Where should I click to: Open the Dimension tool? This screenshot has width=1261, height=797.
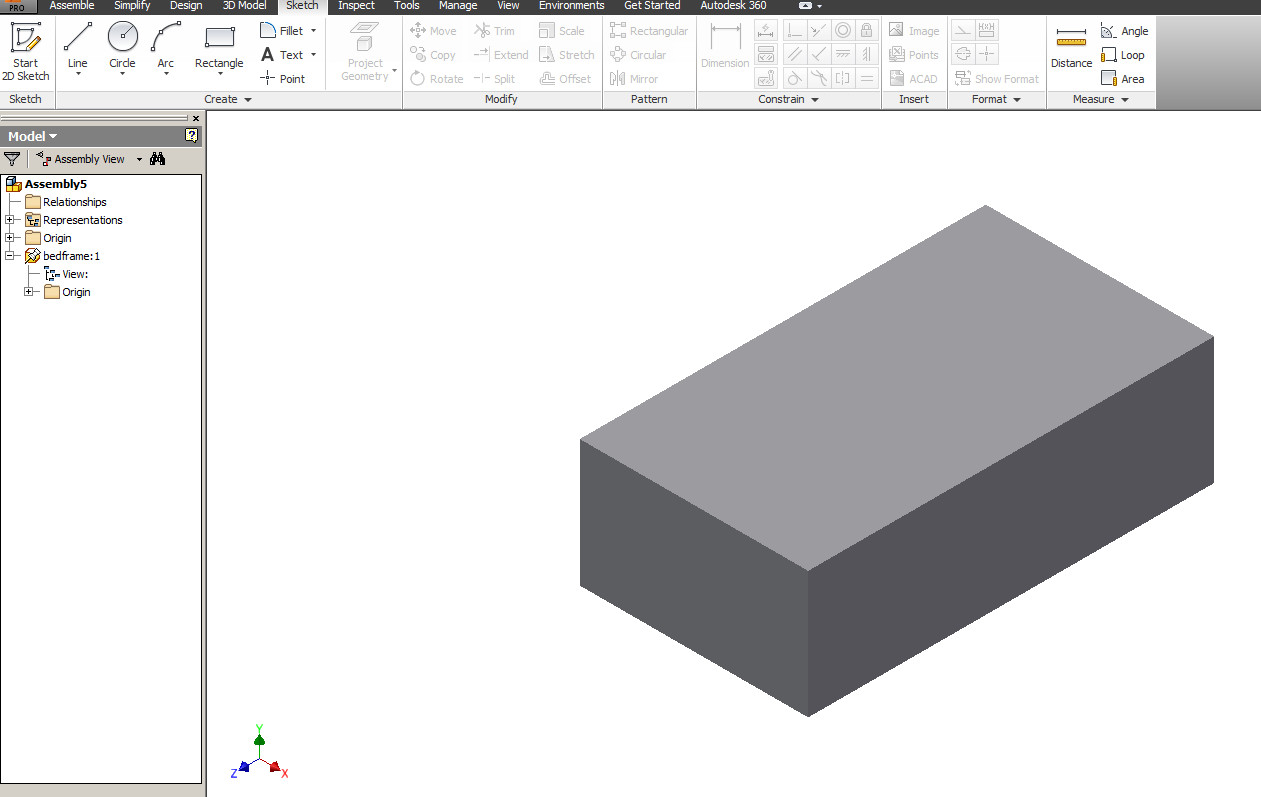point(724,47)
